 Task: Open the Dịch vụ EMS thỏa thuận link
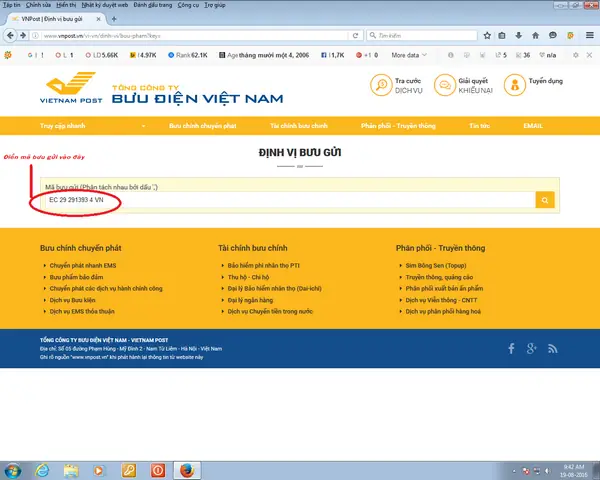pyautogui.click(x=82, y=312)
